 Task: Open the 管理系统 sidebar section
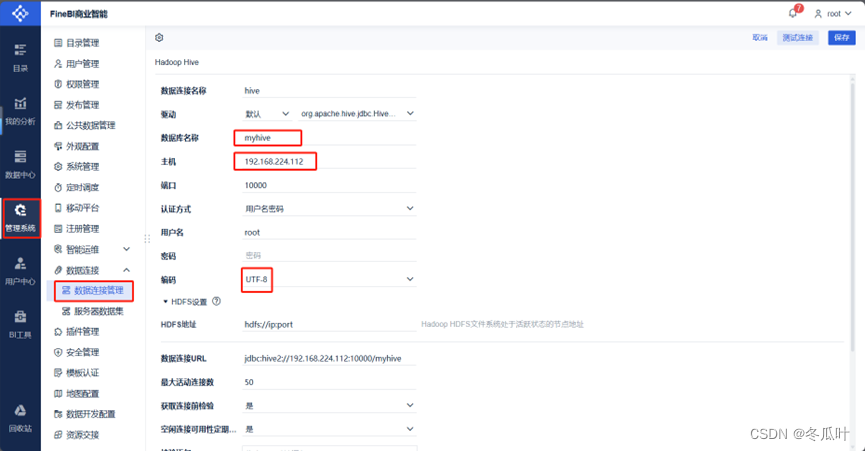coord(20,218)
